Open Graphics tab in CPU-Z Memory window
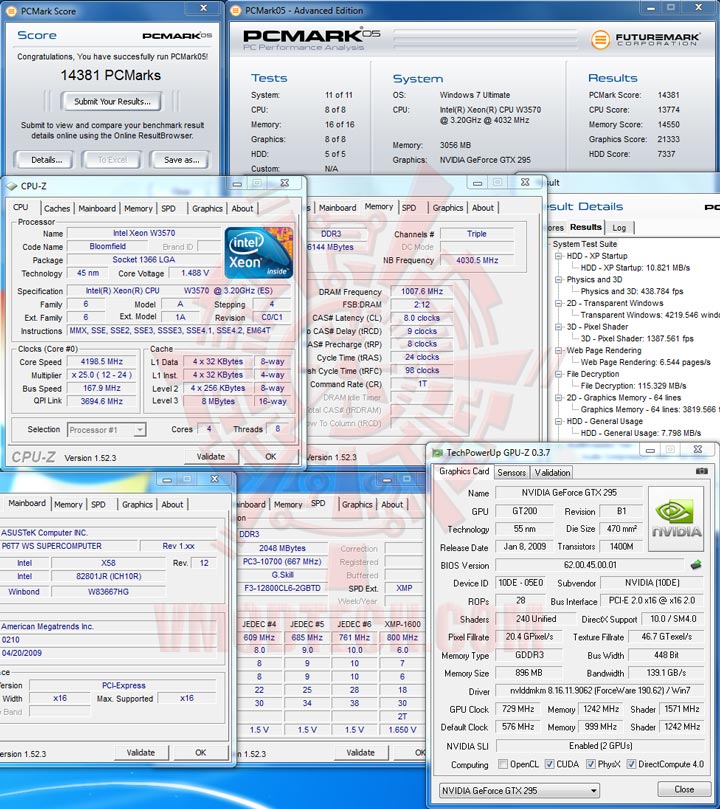The image size is (720, 809). coord(448,207)
